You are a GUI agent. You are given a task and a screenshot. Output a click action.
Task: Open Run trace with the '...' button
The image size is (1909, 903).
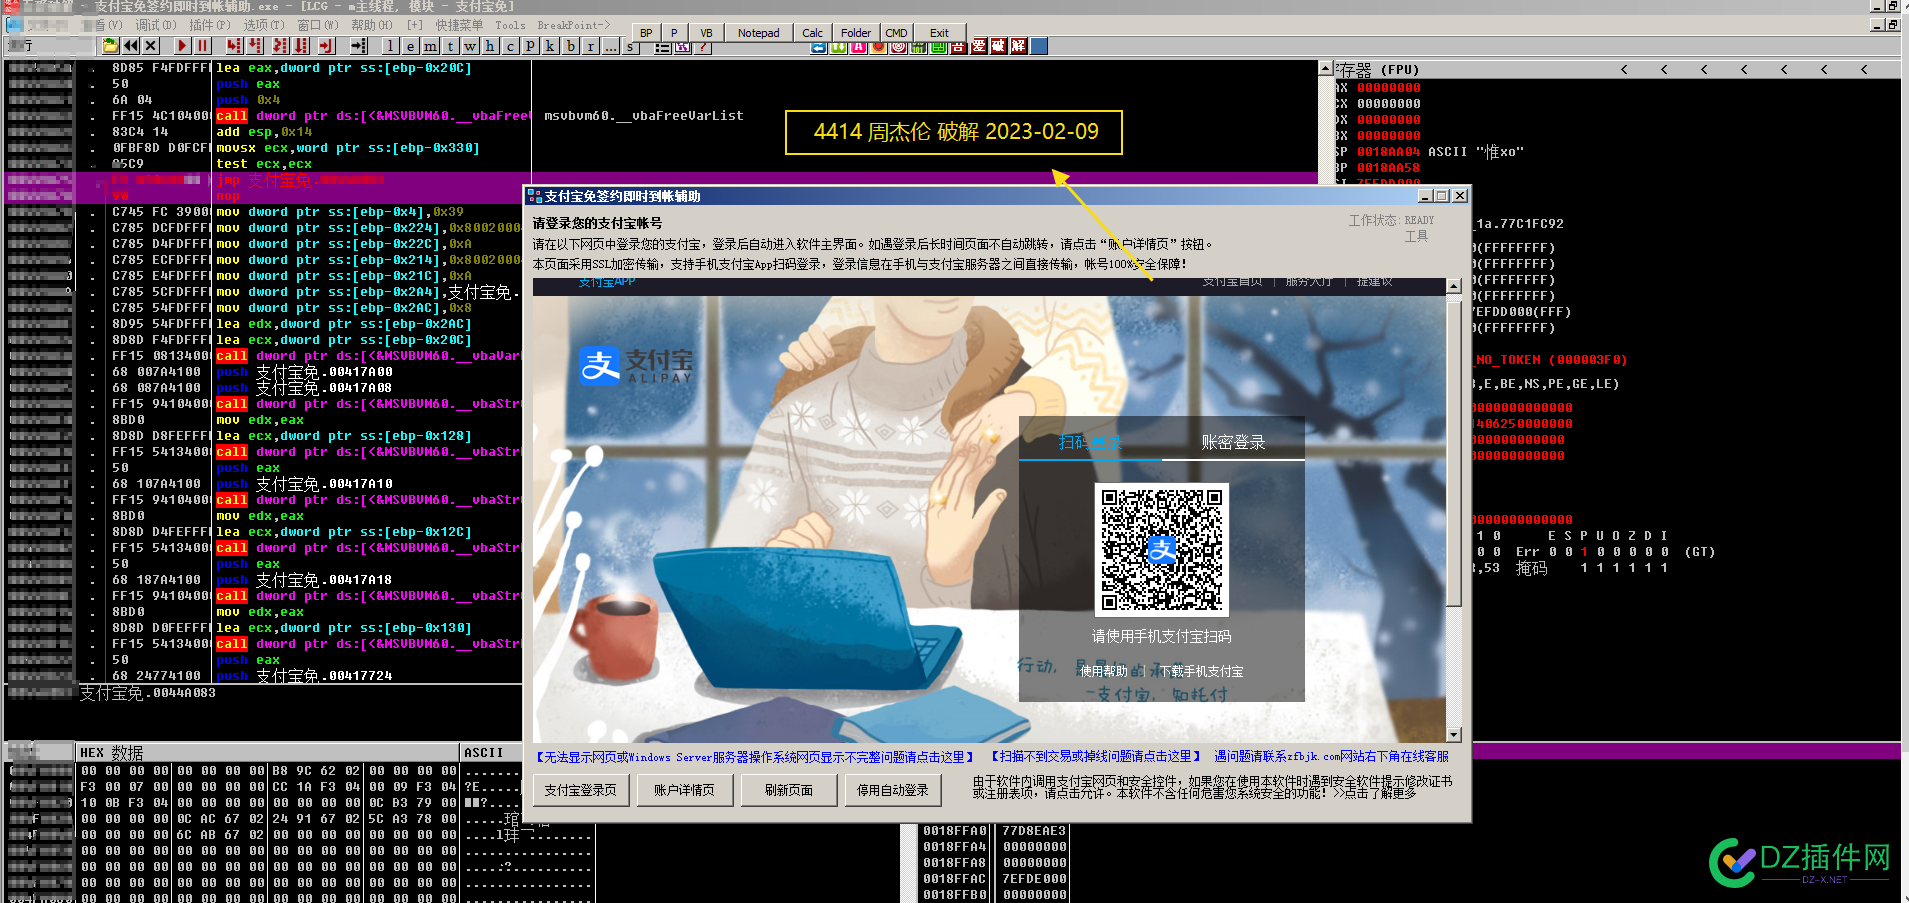[x=610, y=46]
